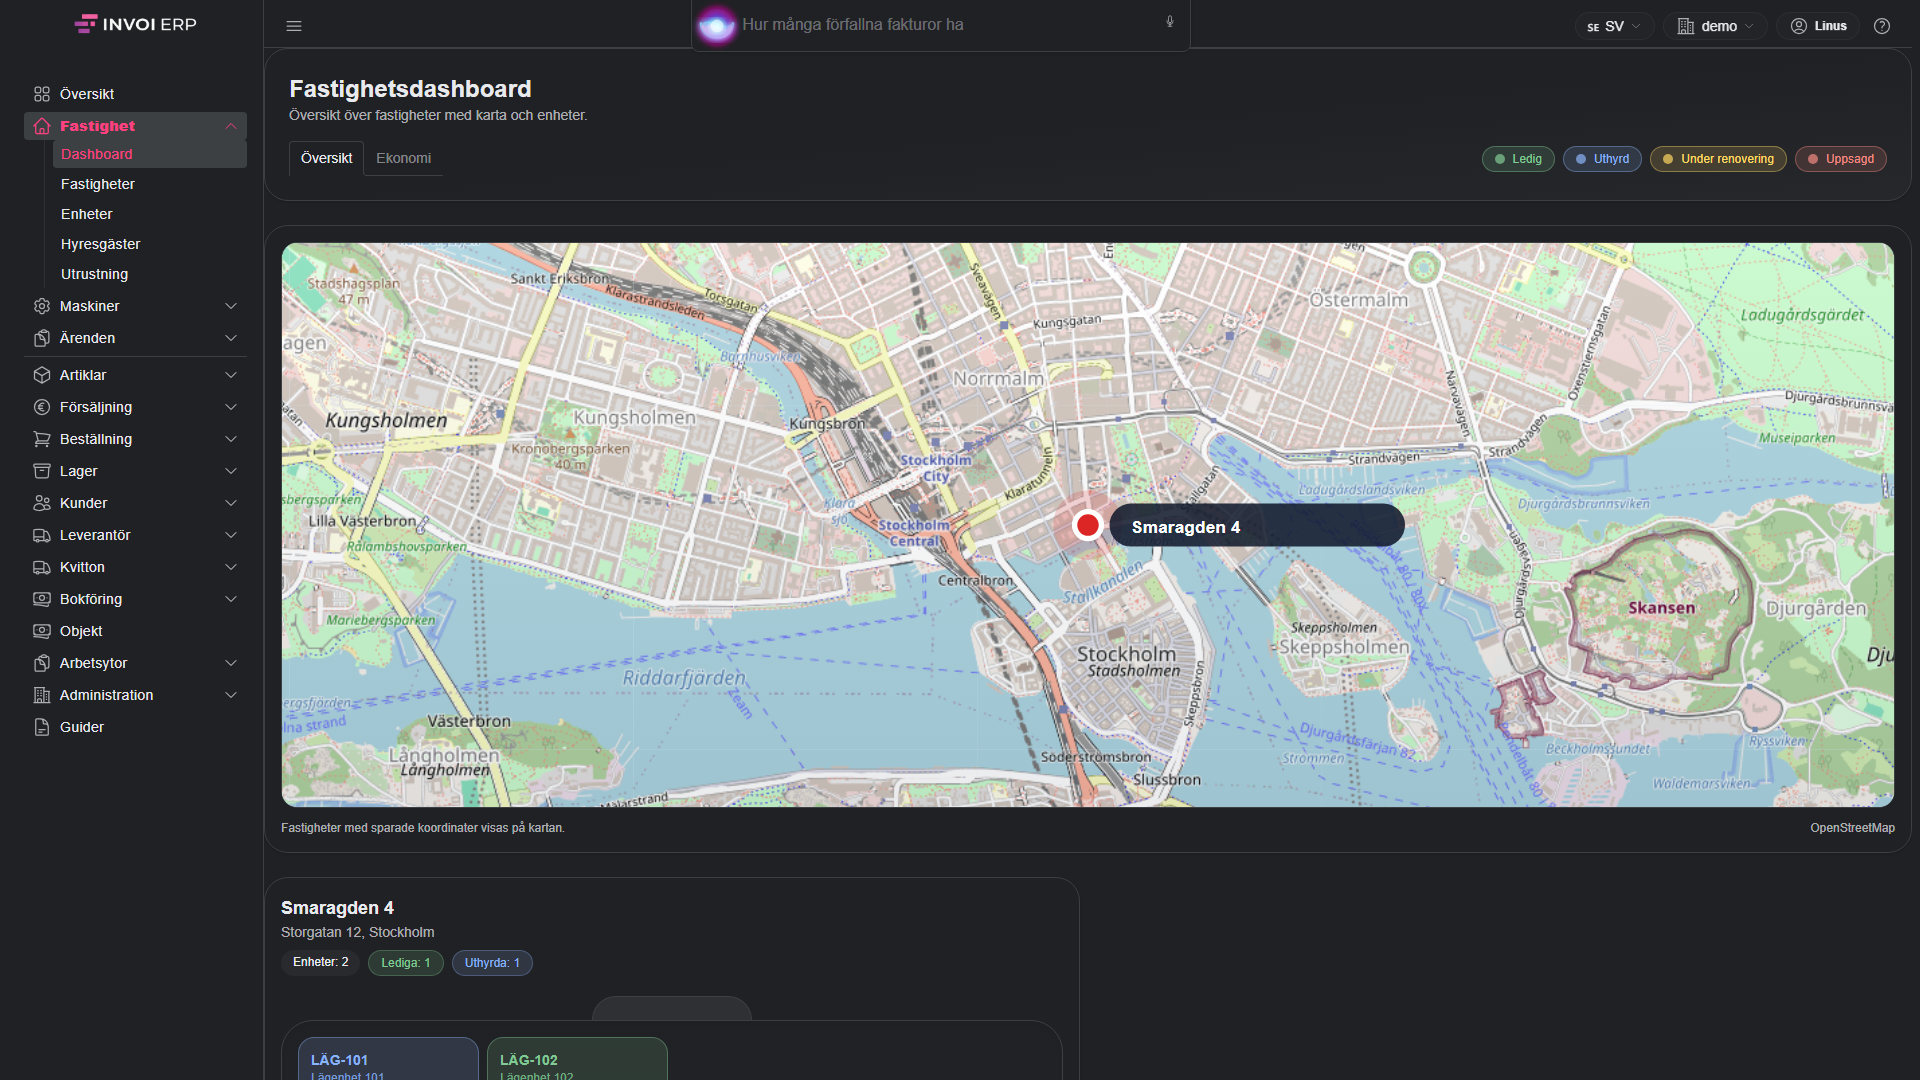Click the Smaragden 4 property heading
1920x1080 pixels.
tap(337, 908)
